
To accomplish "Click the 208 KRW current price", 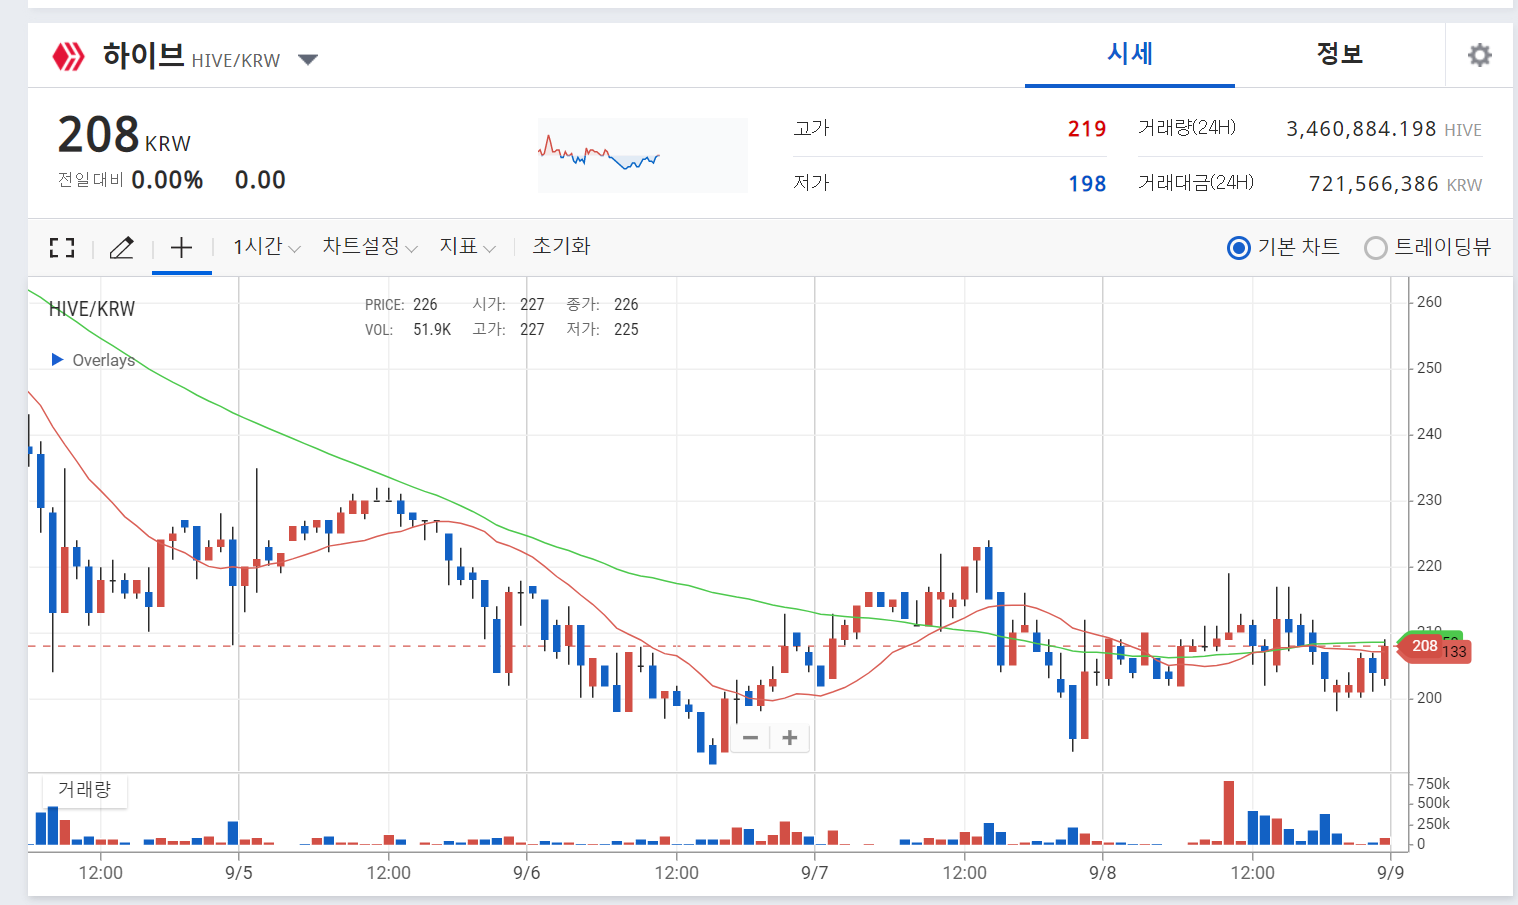I will click(x=124, y=136).
